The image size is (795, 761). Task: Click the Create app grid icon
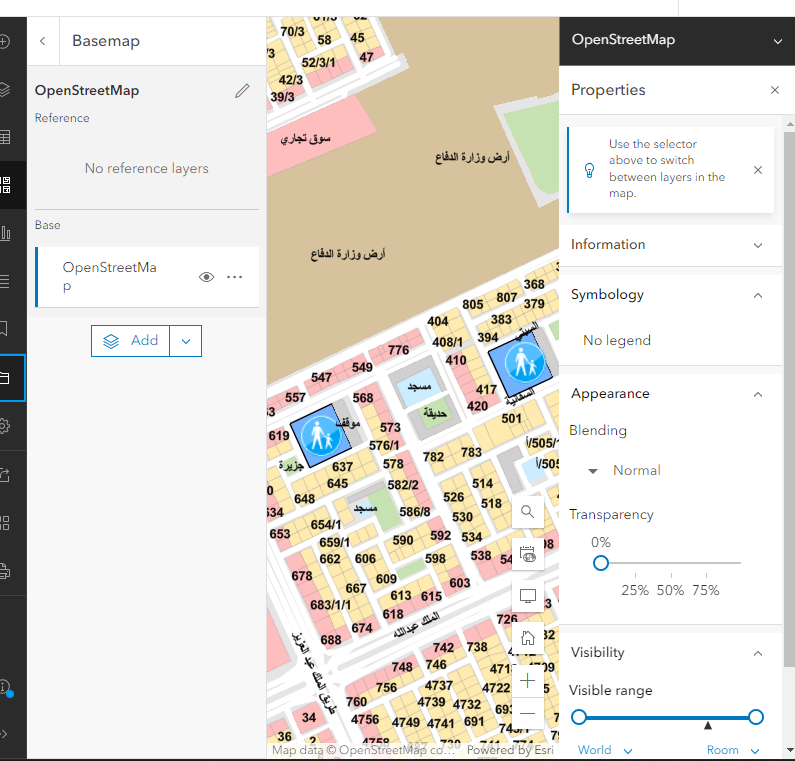click(4, 523)
